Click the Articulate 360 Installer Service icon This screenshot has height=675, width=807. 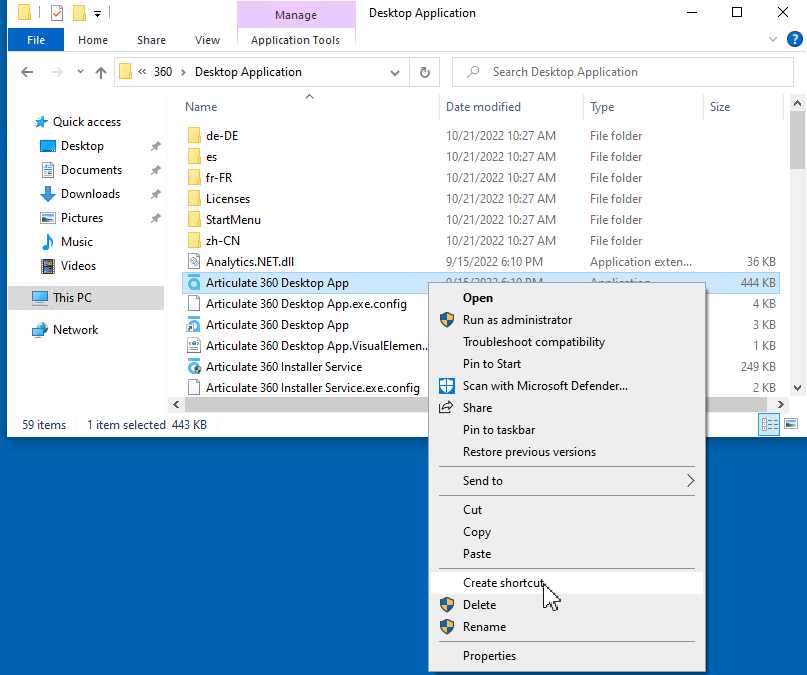(194, 366)
